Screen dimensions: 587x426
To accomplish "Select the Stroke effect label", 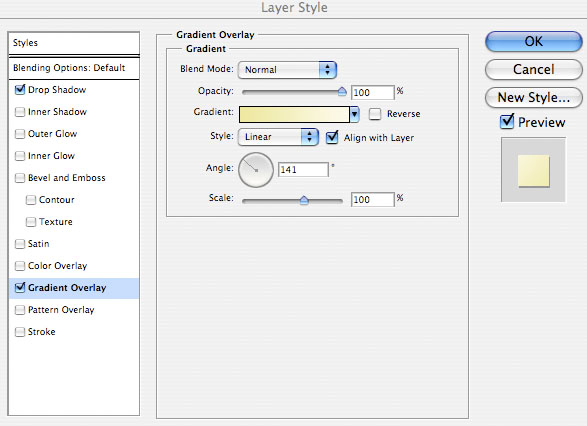I will pos(42,332).
